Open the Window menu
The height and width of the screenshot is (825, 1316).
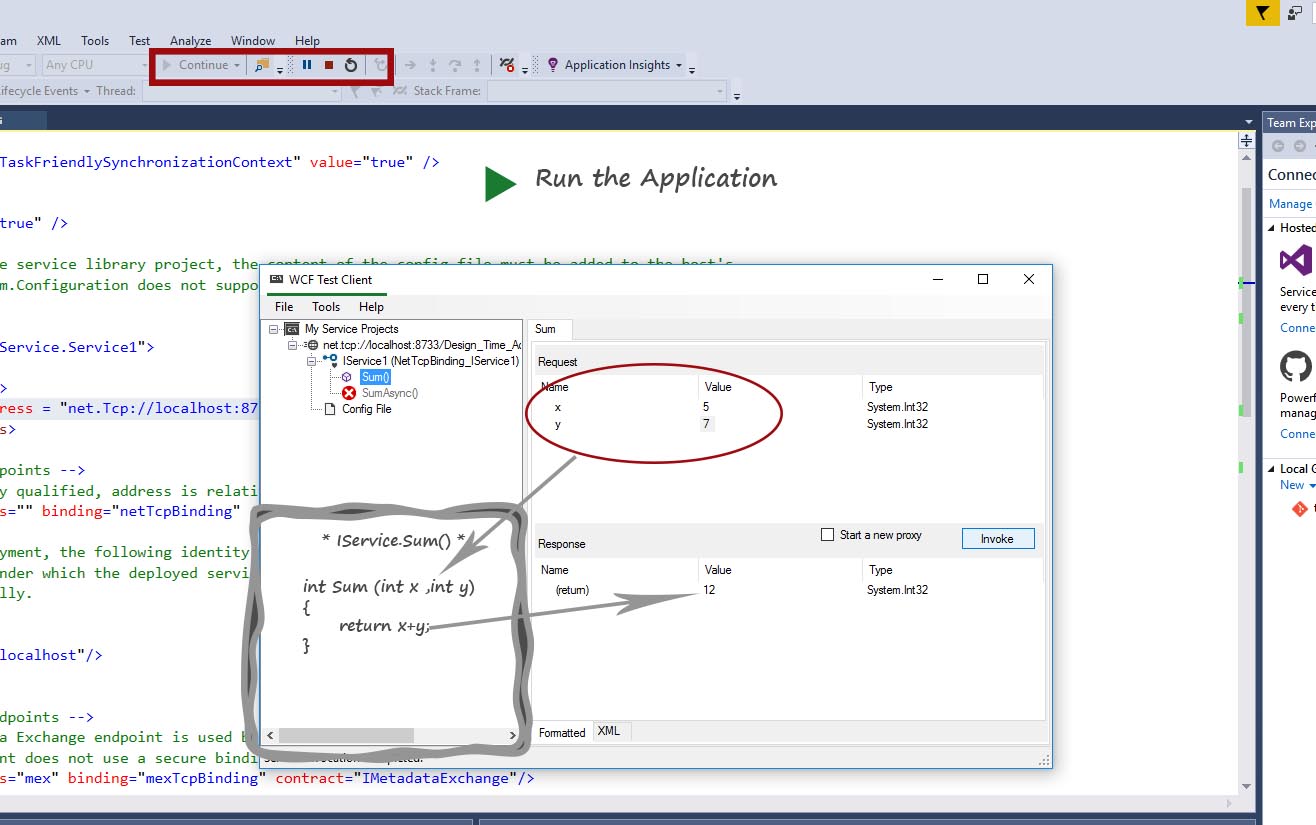pos(253,41)
